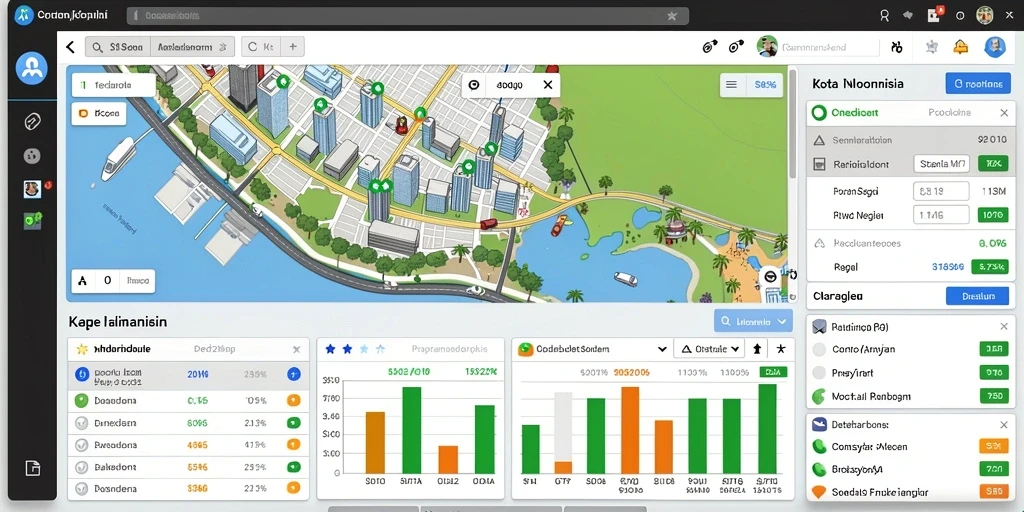Switch to the Pcodoina tab in the panel

click(x=949, y=112)
